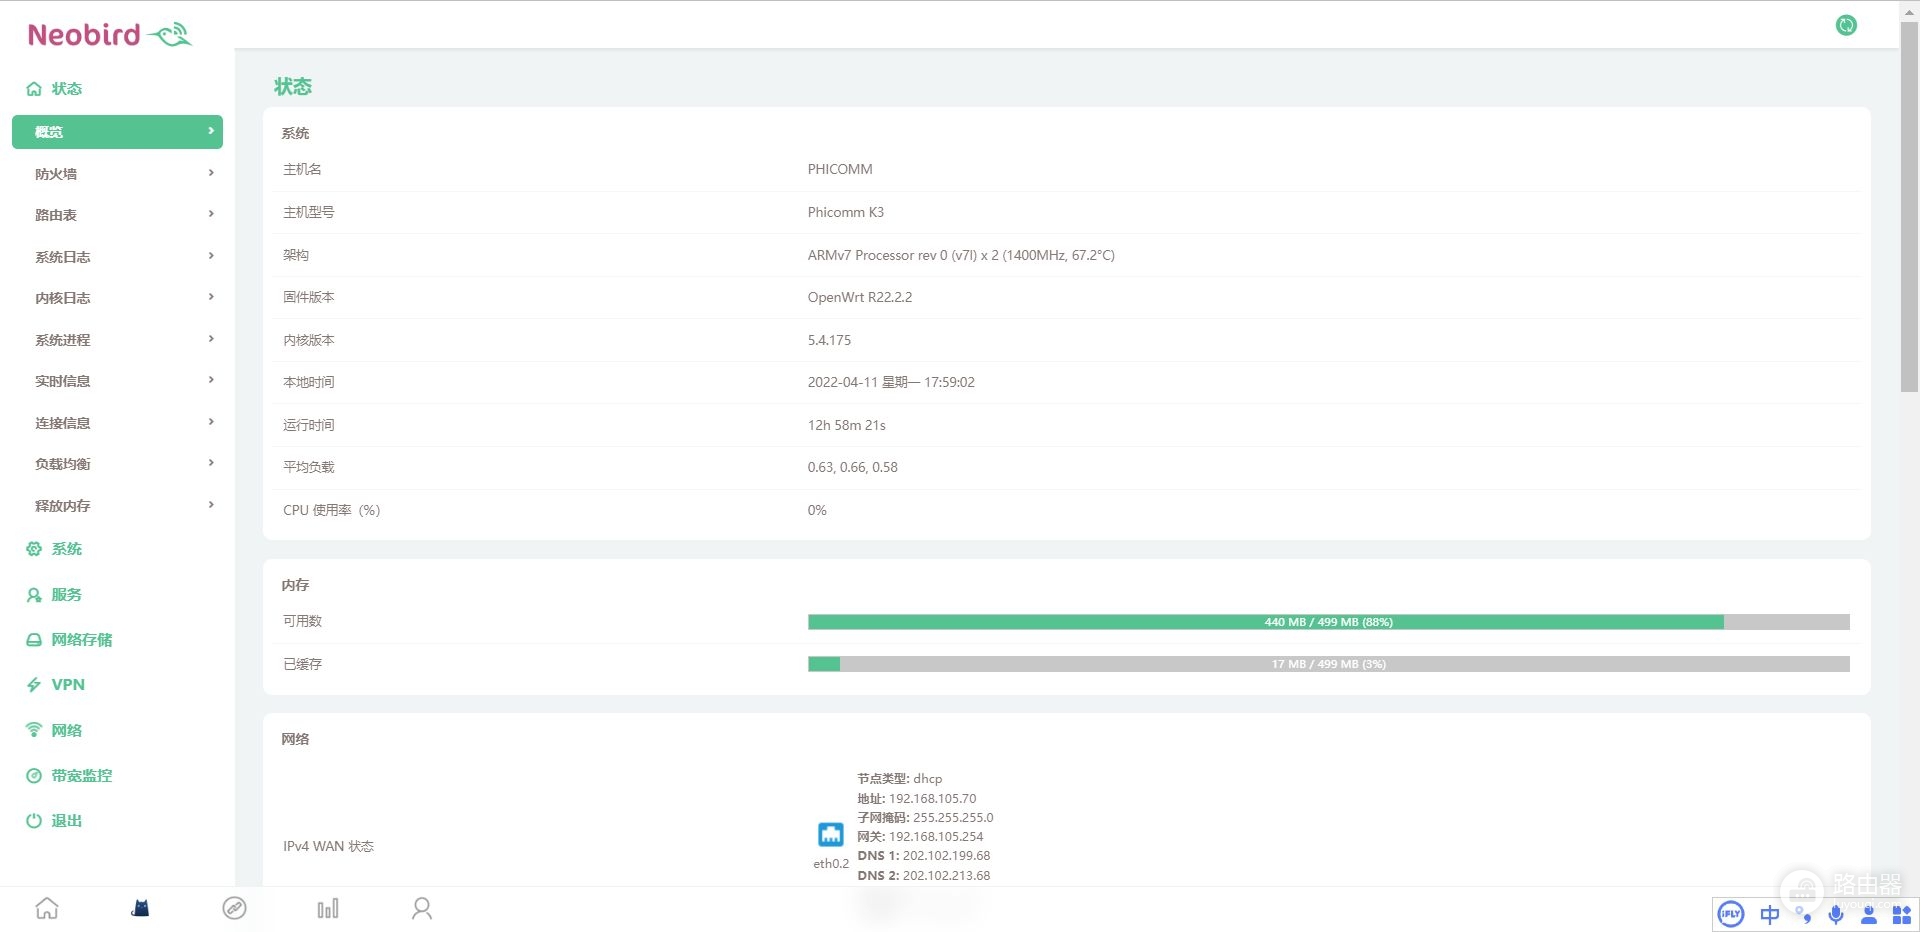Click the 固件版本 row label

click(309, 297)
